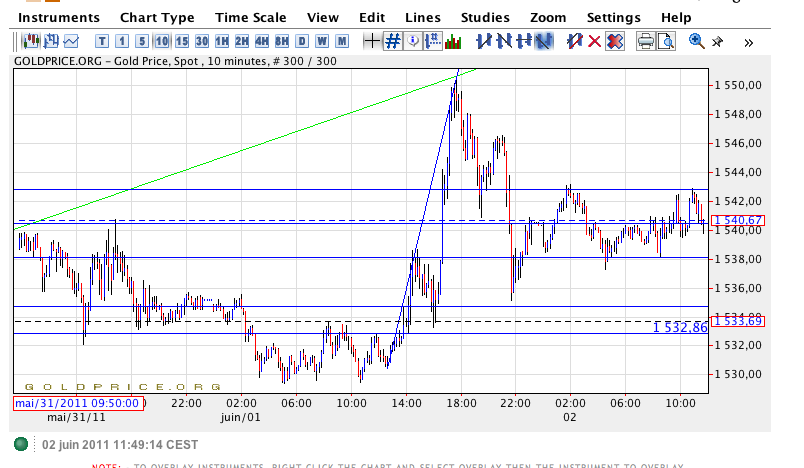Expand the toolbar overflow chevron
This screenshot has width=804, height=468.
[x=746, y=42]
